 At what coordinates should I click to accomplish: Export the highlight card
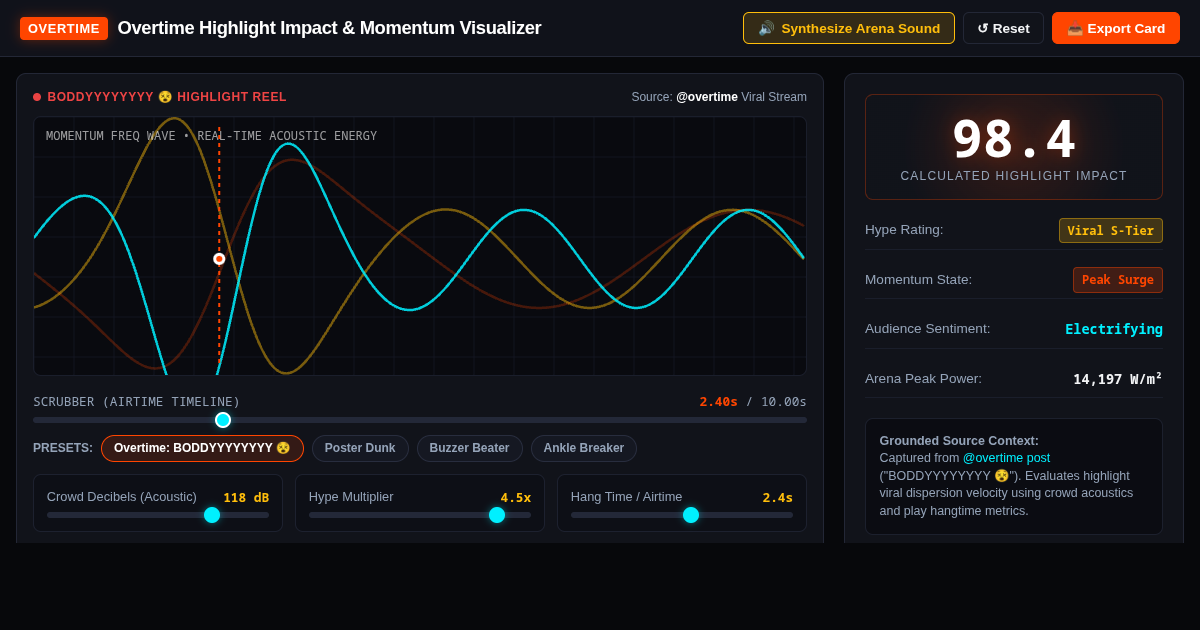tap(1116, 28)
